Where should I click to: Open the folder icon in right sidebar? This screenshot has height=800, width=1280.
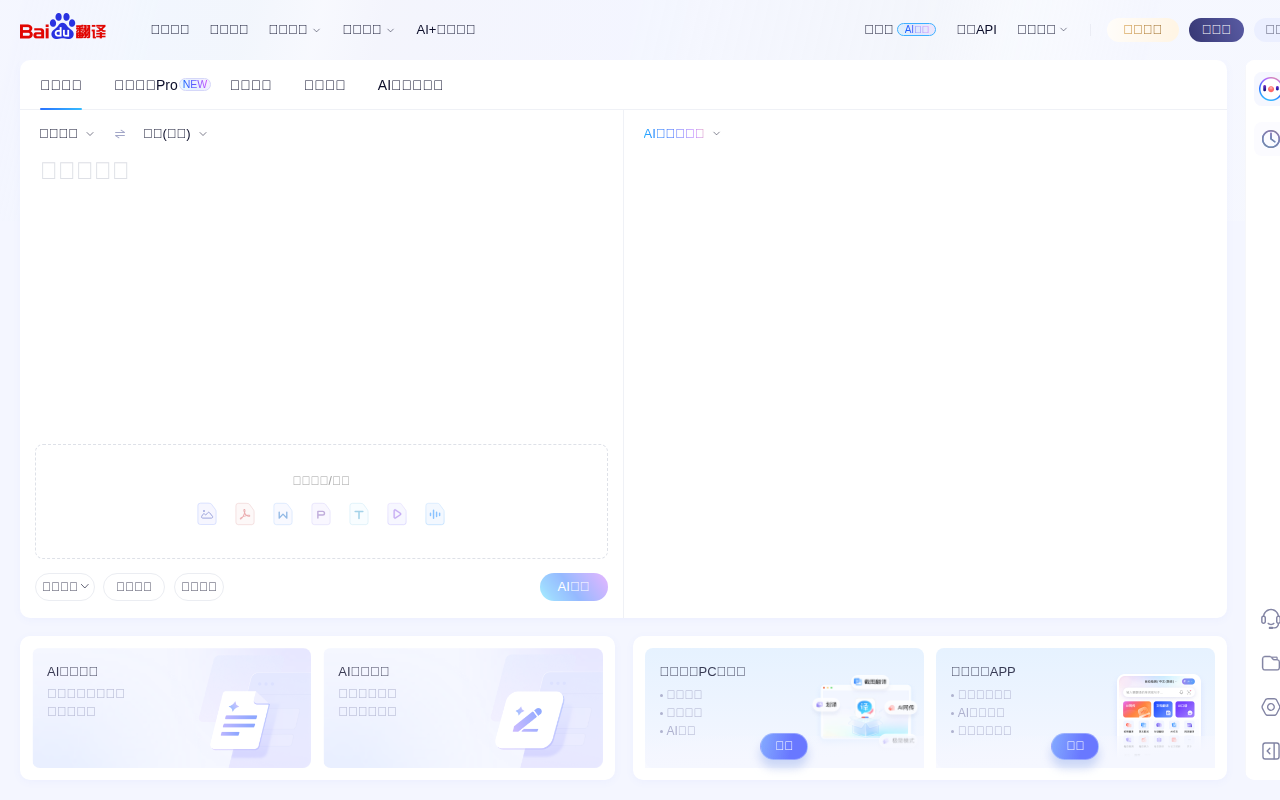[1270, 663]
